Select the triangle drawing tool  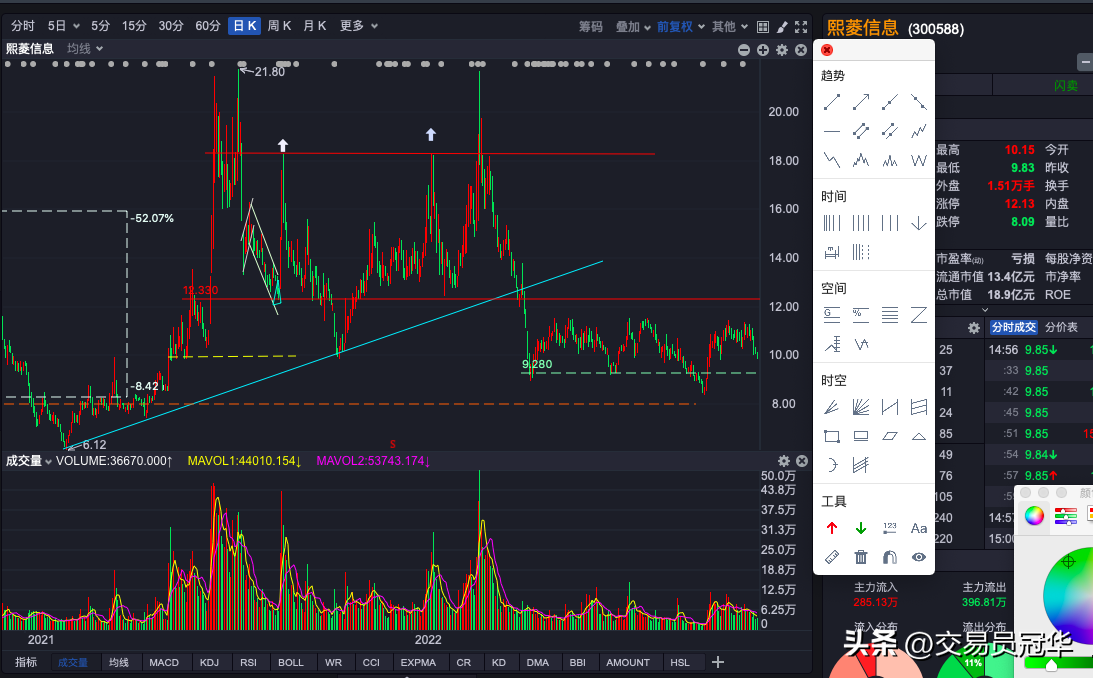(x=919, y=436)
